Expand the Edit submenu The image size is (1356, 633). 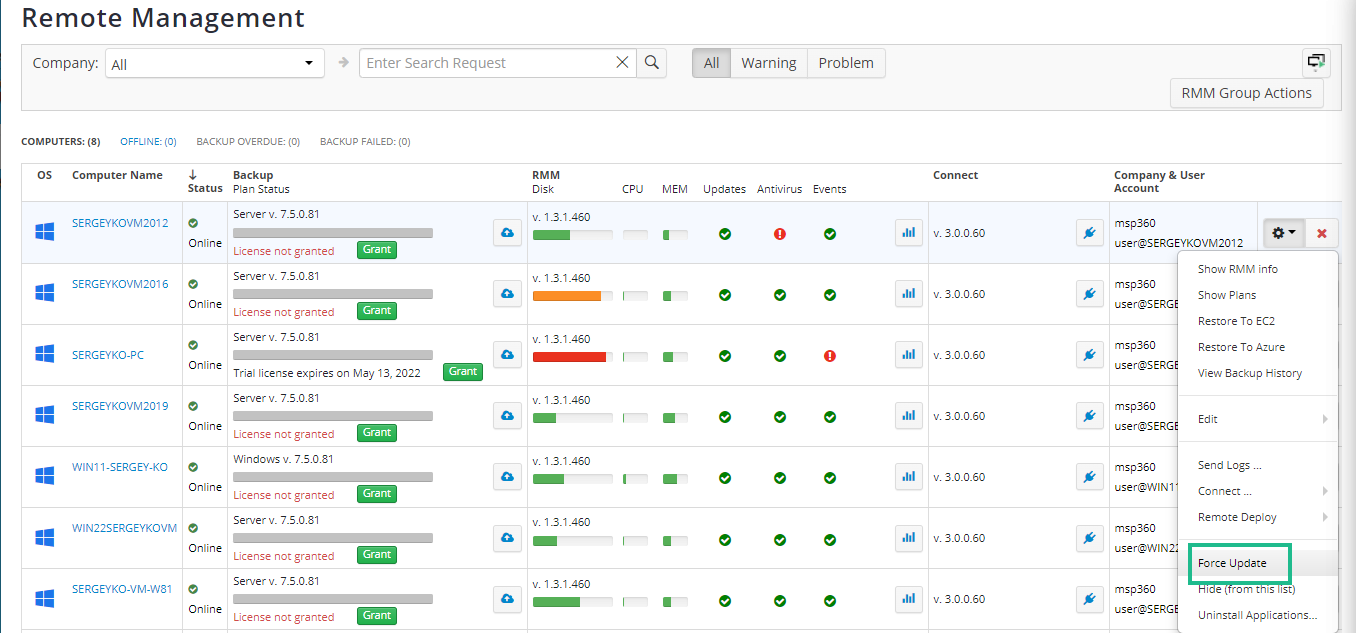(x=1207, y=419)
